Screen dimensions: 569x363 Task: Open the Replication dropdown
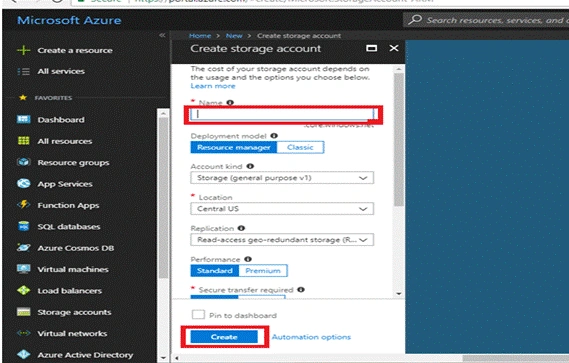(x=282, y=240)
